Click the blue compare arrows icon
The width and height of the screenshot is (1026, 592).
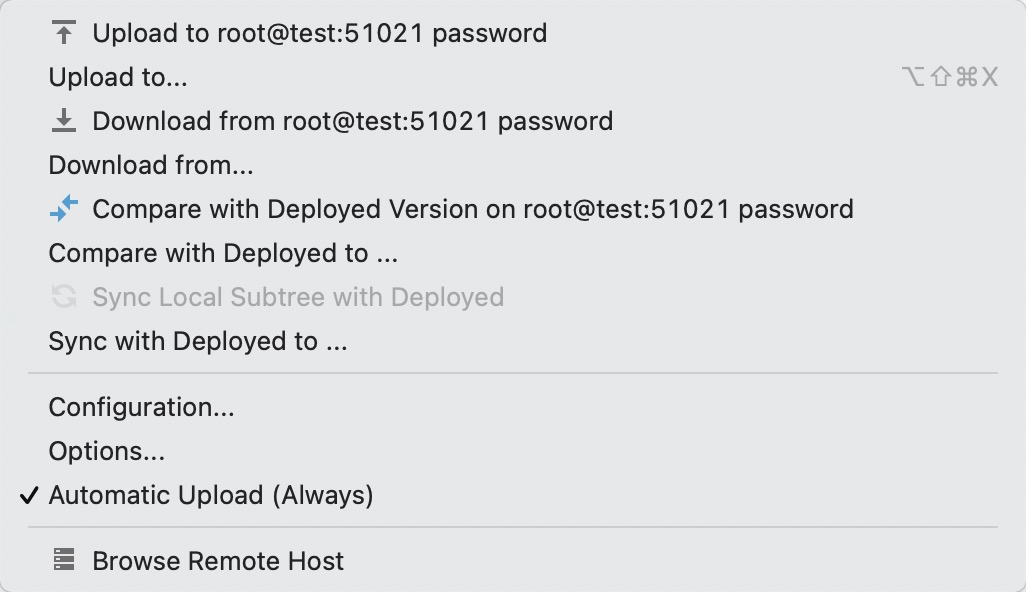(64, 209)
